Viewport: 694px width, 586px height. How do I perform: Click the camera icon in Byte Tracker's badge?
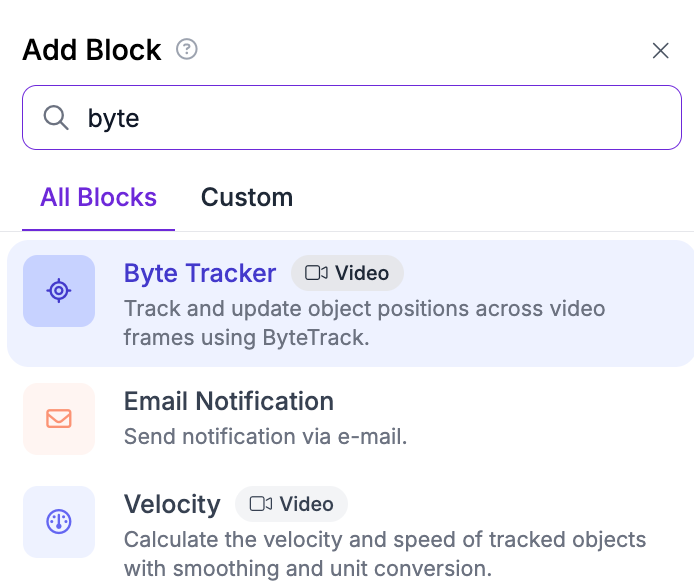[x=317, y=273]
